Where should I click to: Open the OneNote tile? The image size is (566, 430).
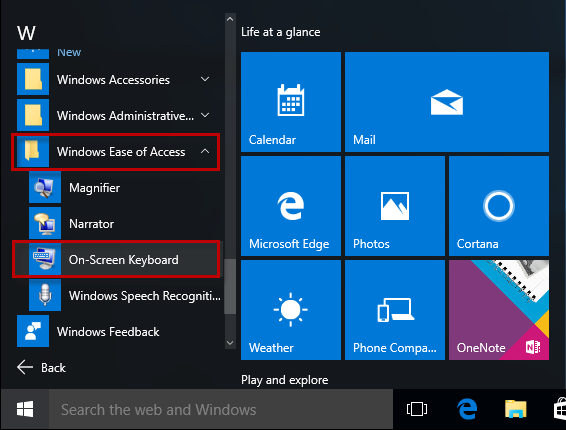point(499,310)
